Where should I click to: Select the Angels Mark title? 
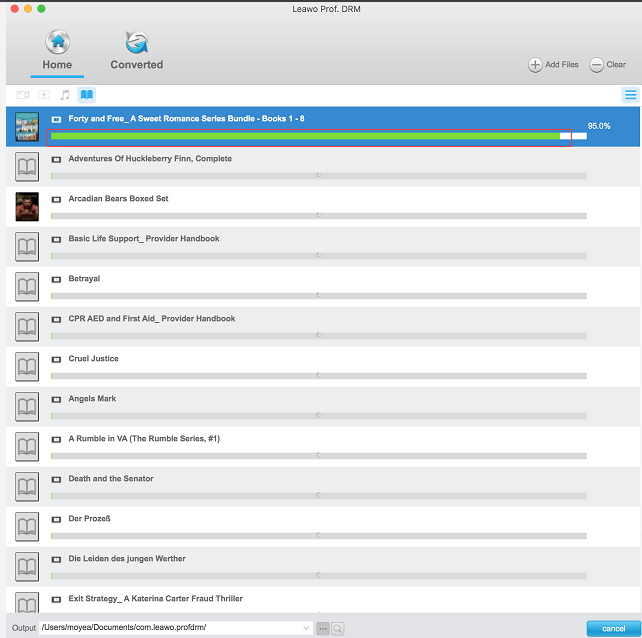92,399
